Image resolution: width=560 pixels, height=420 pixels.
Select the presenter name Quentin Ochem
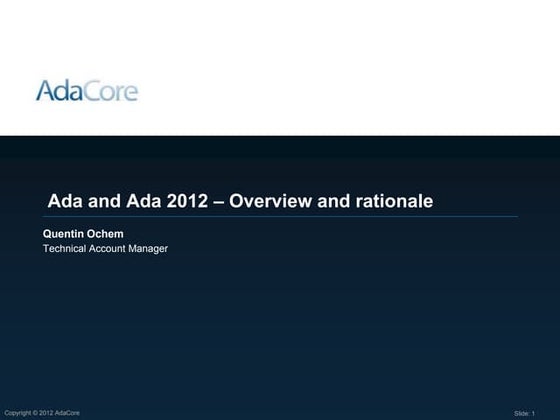point(83,234)
